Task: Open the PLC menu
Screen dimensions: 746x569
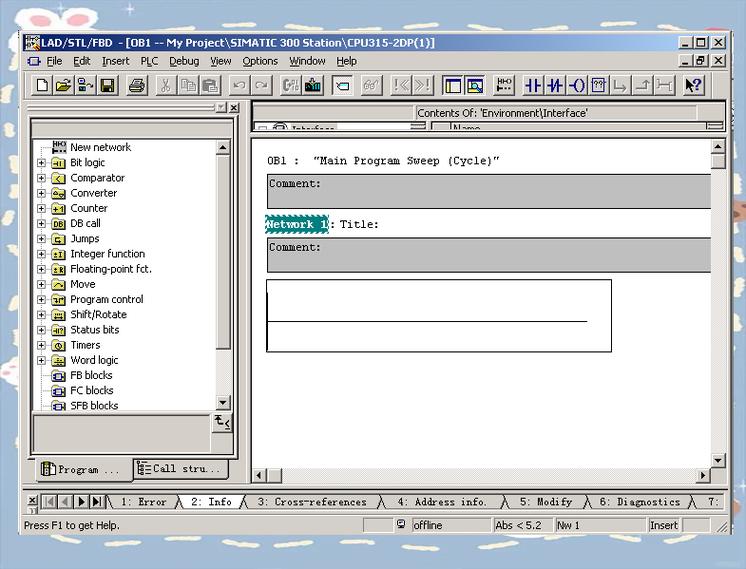Action: [149, 61]
